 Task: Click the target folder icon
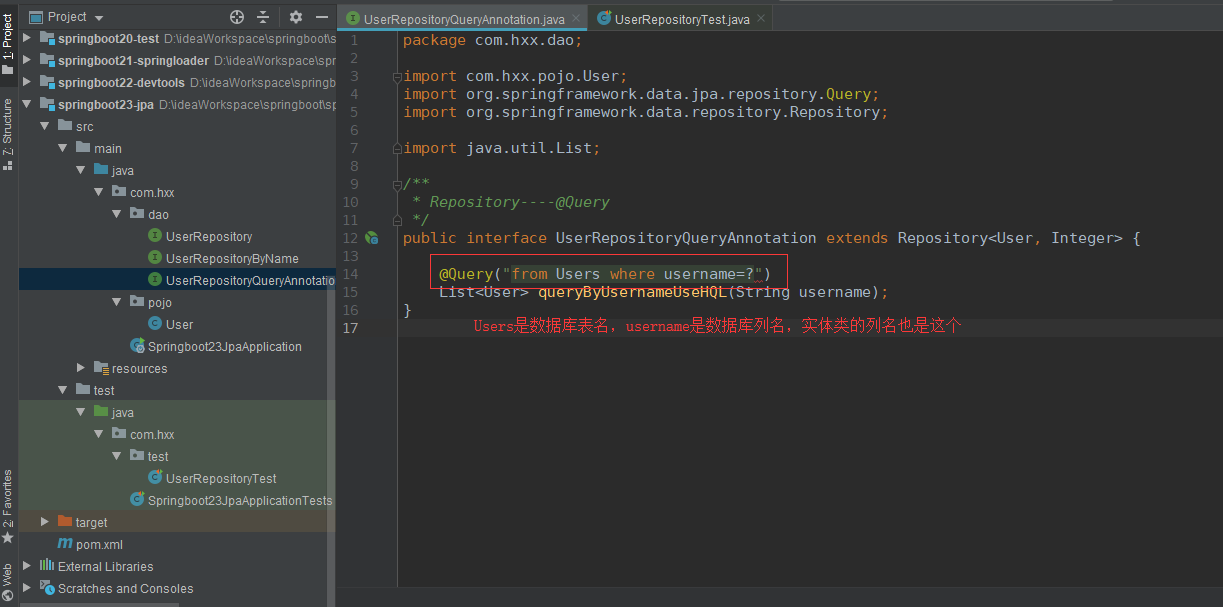65,522
